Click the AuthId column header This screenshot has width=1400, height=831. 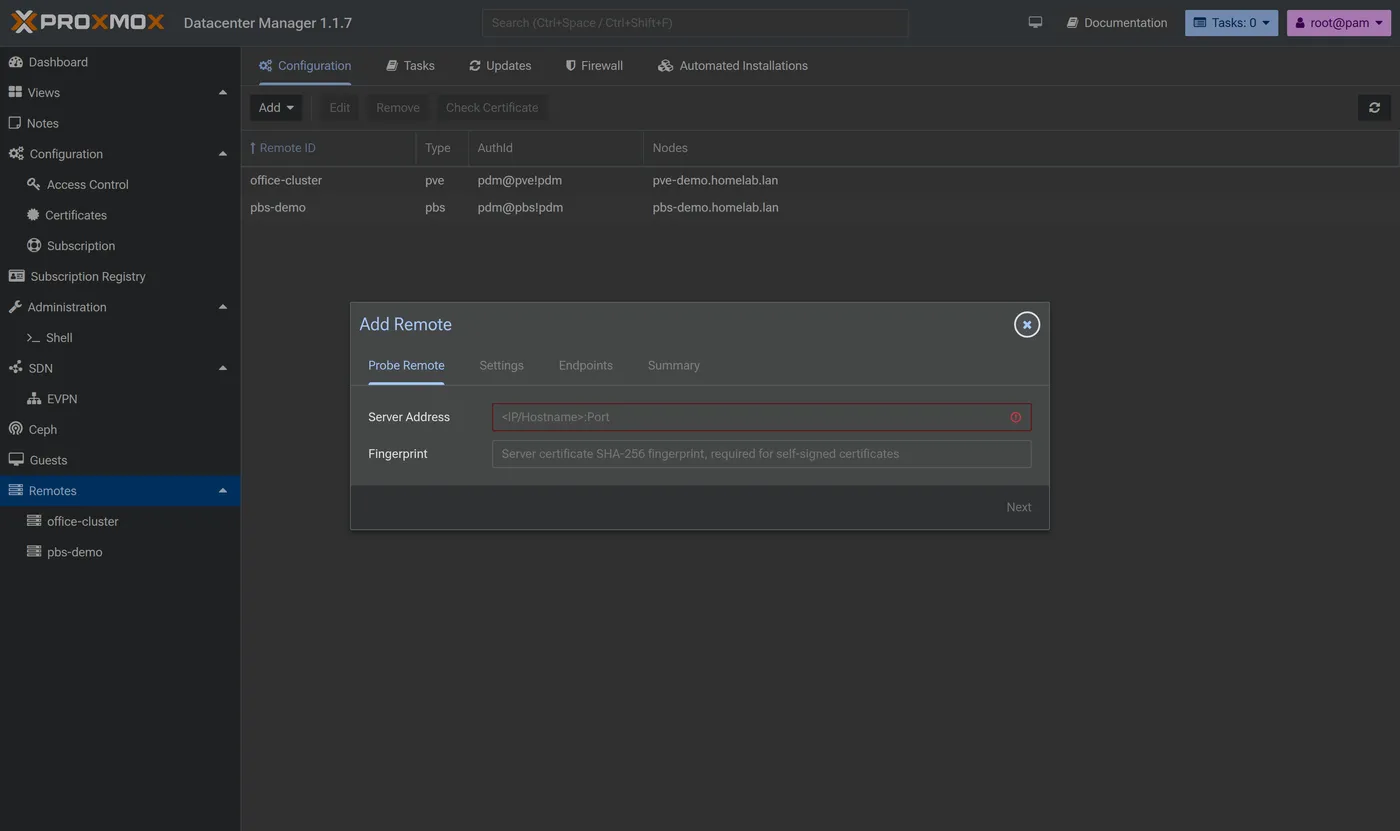click(x=555, y=148)
